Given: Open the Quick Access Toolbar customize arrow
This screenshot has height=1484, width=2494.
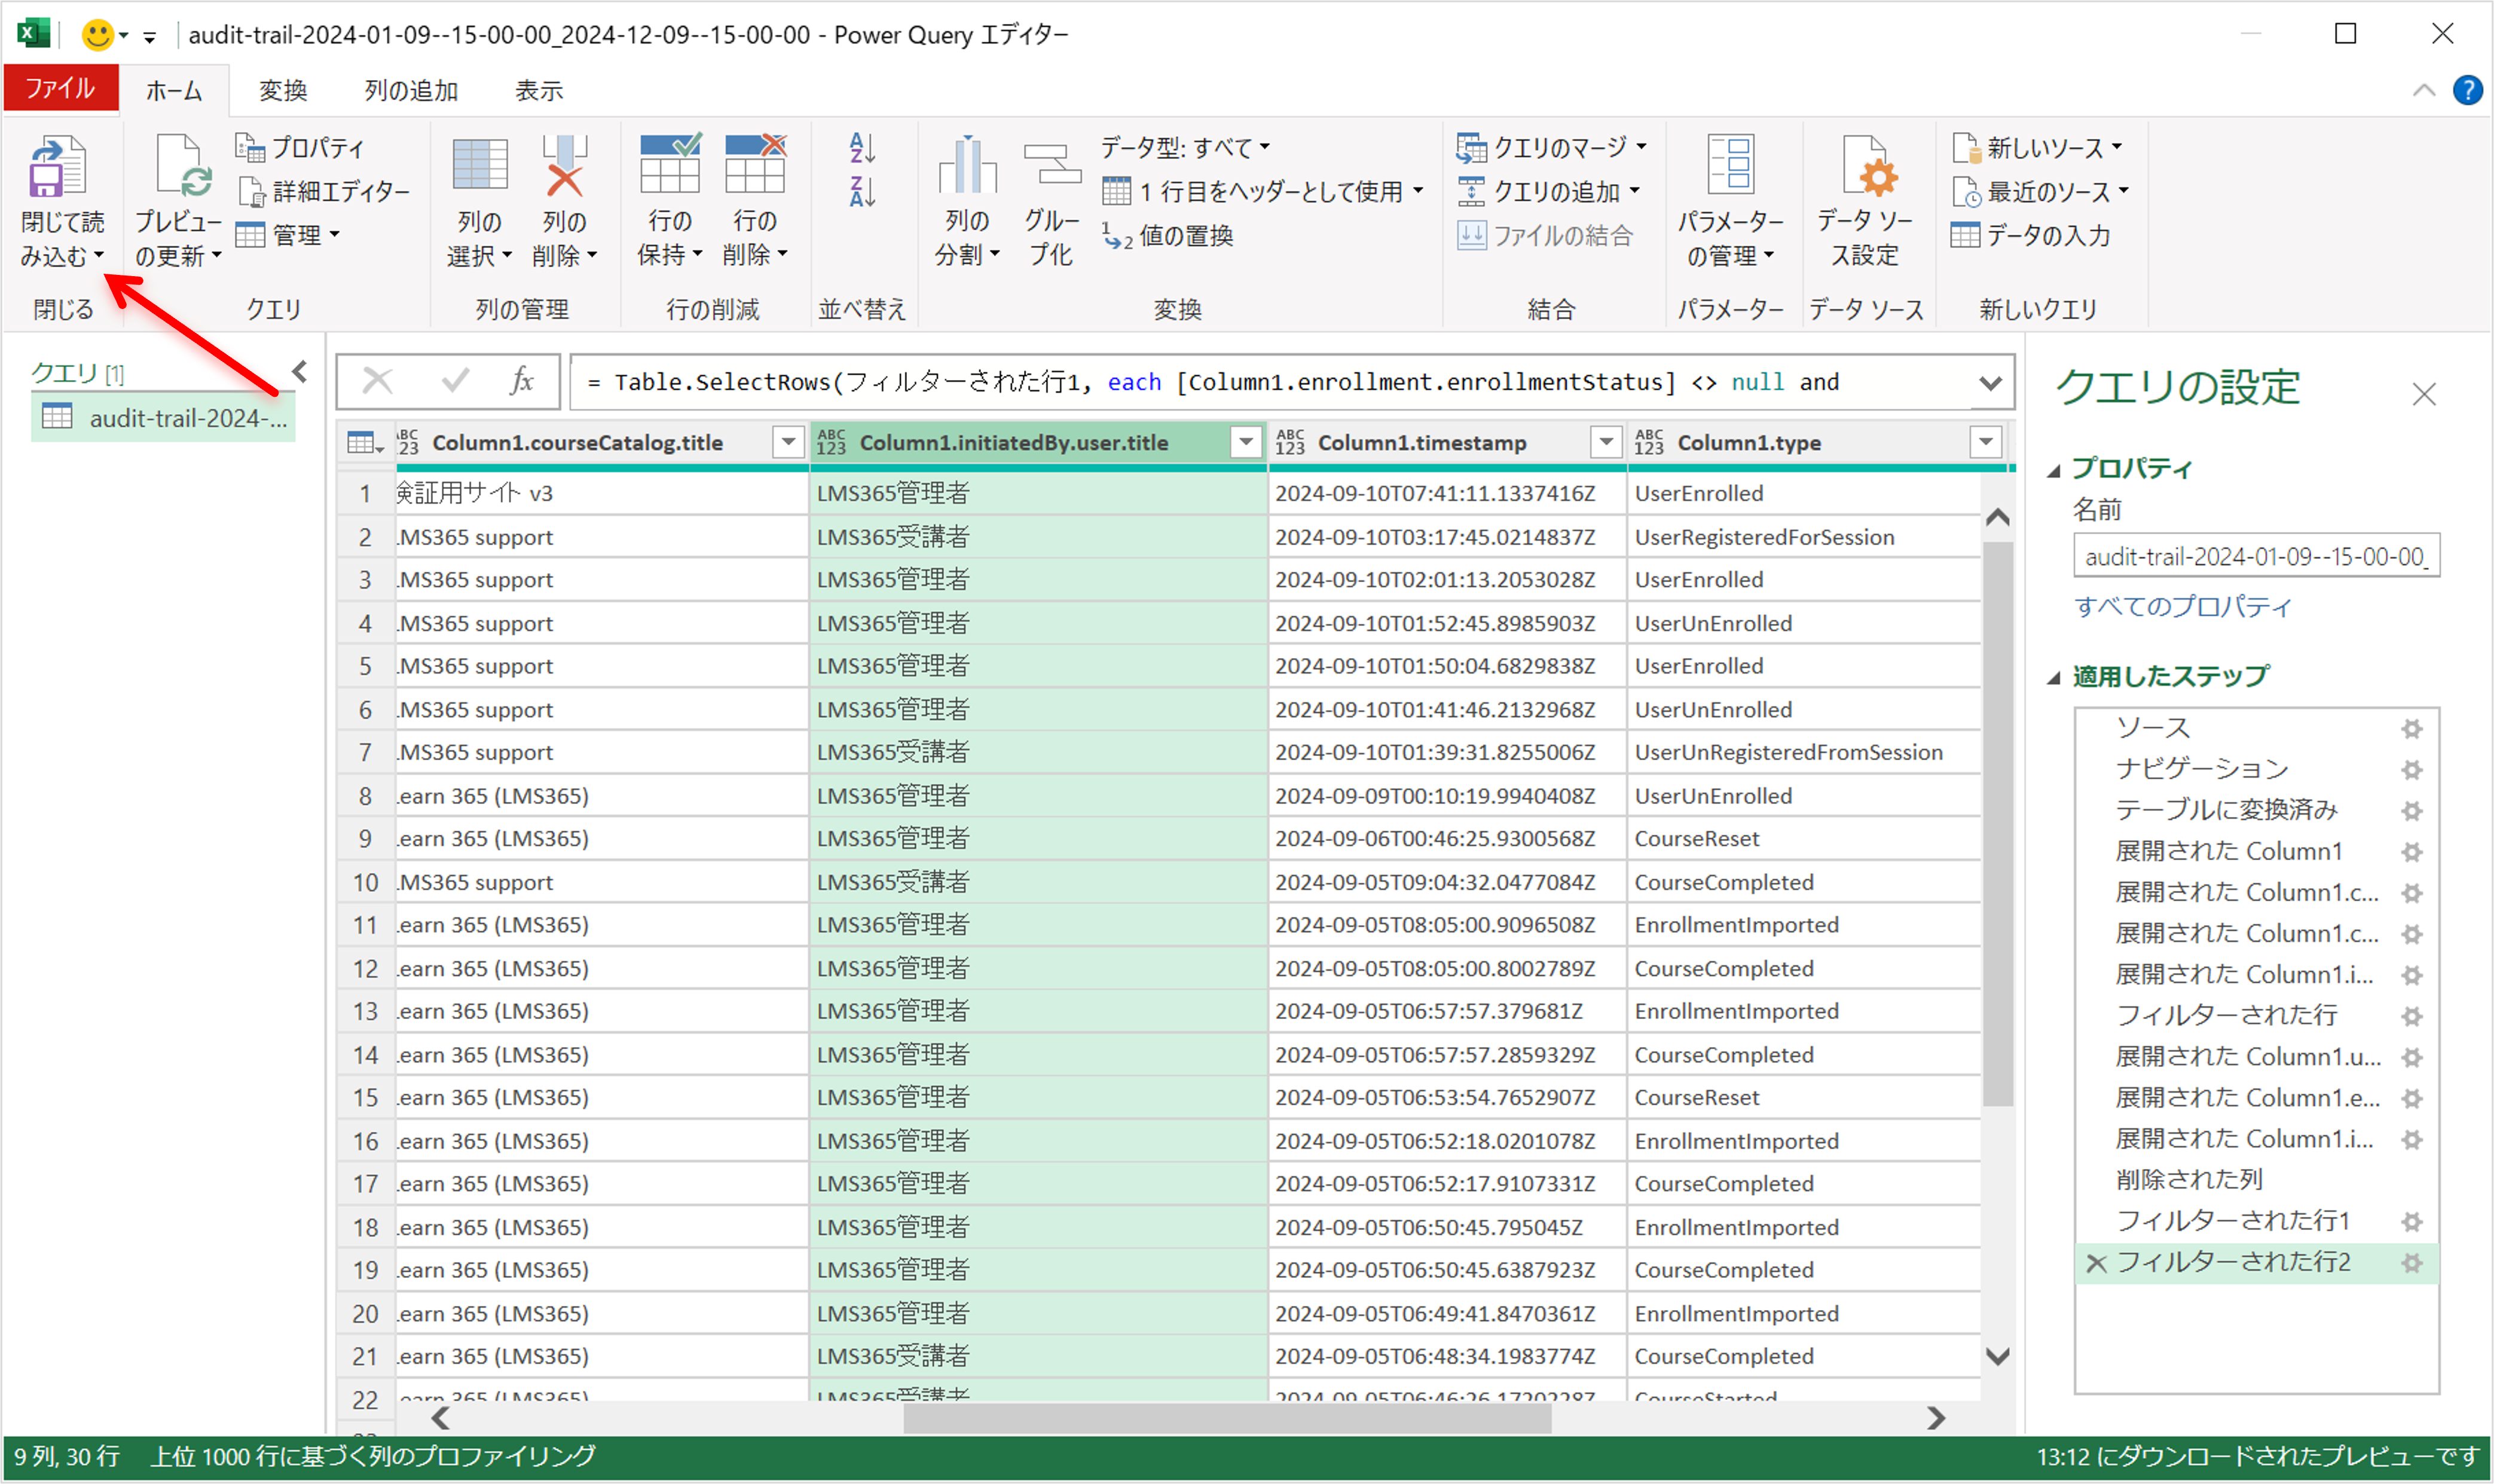Looking at the screenshot, I should tap(149, 38).
